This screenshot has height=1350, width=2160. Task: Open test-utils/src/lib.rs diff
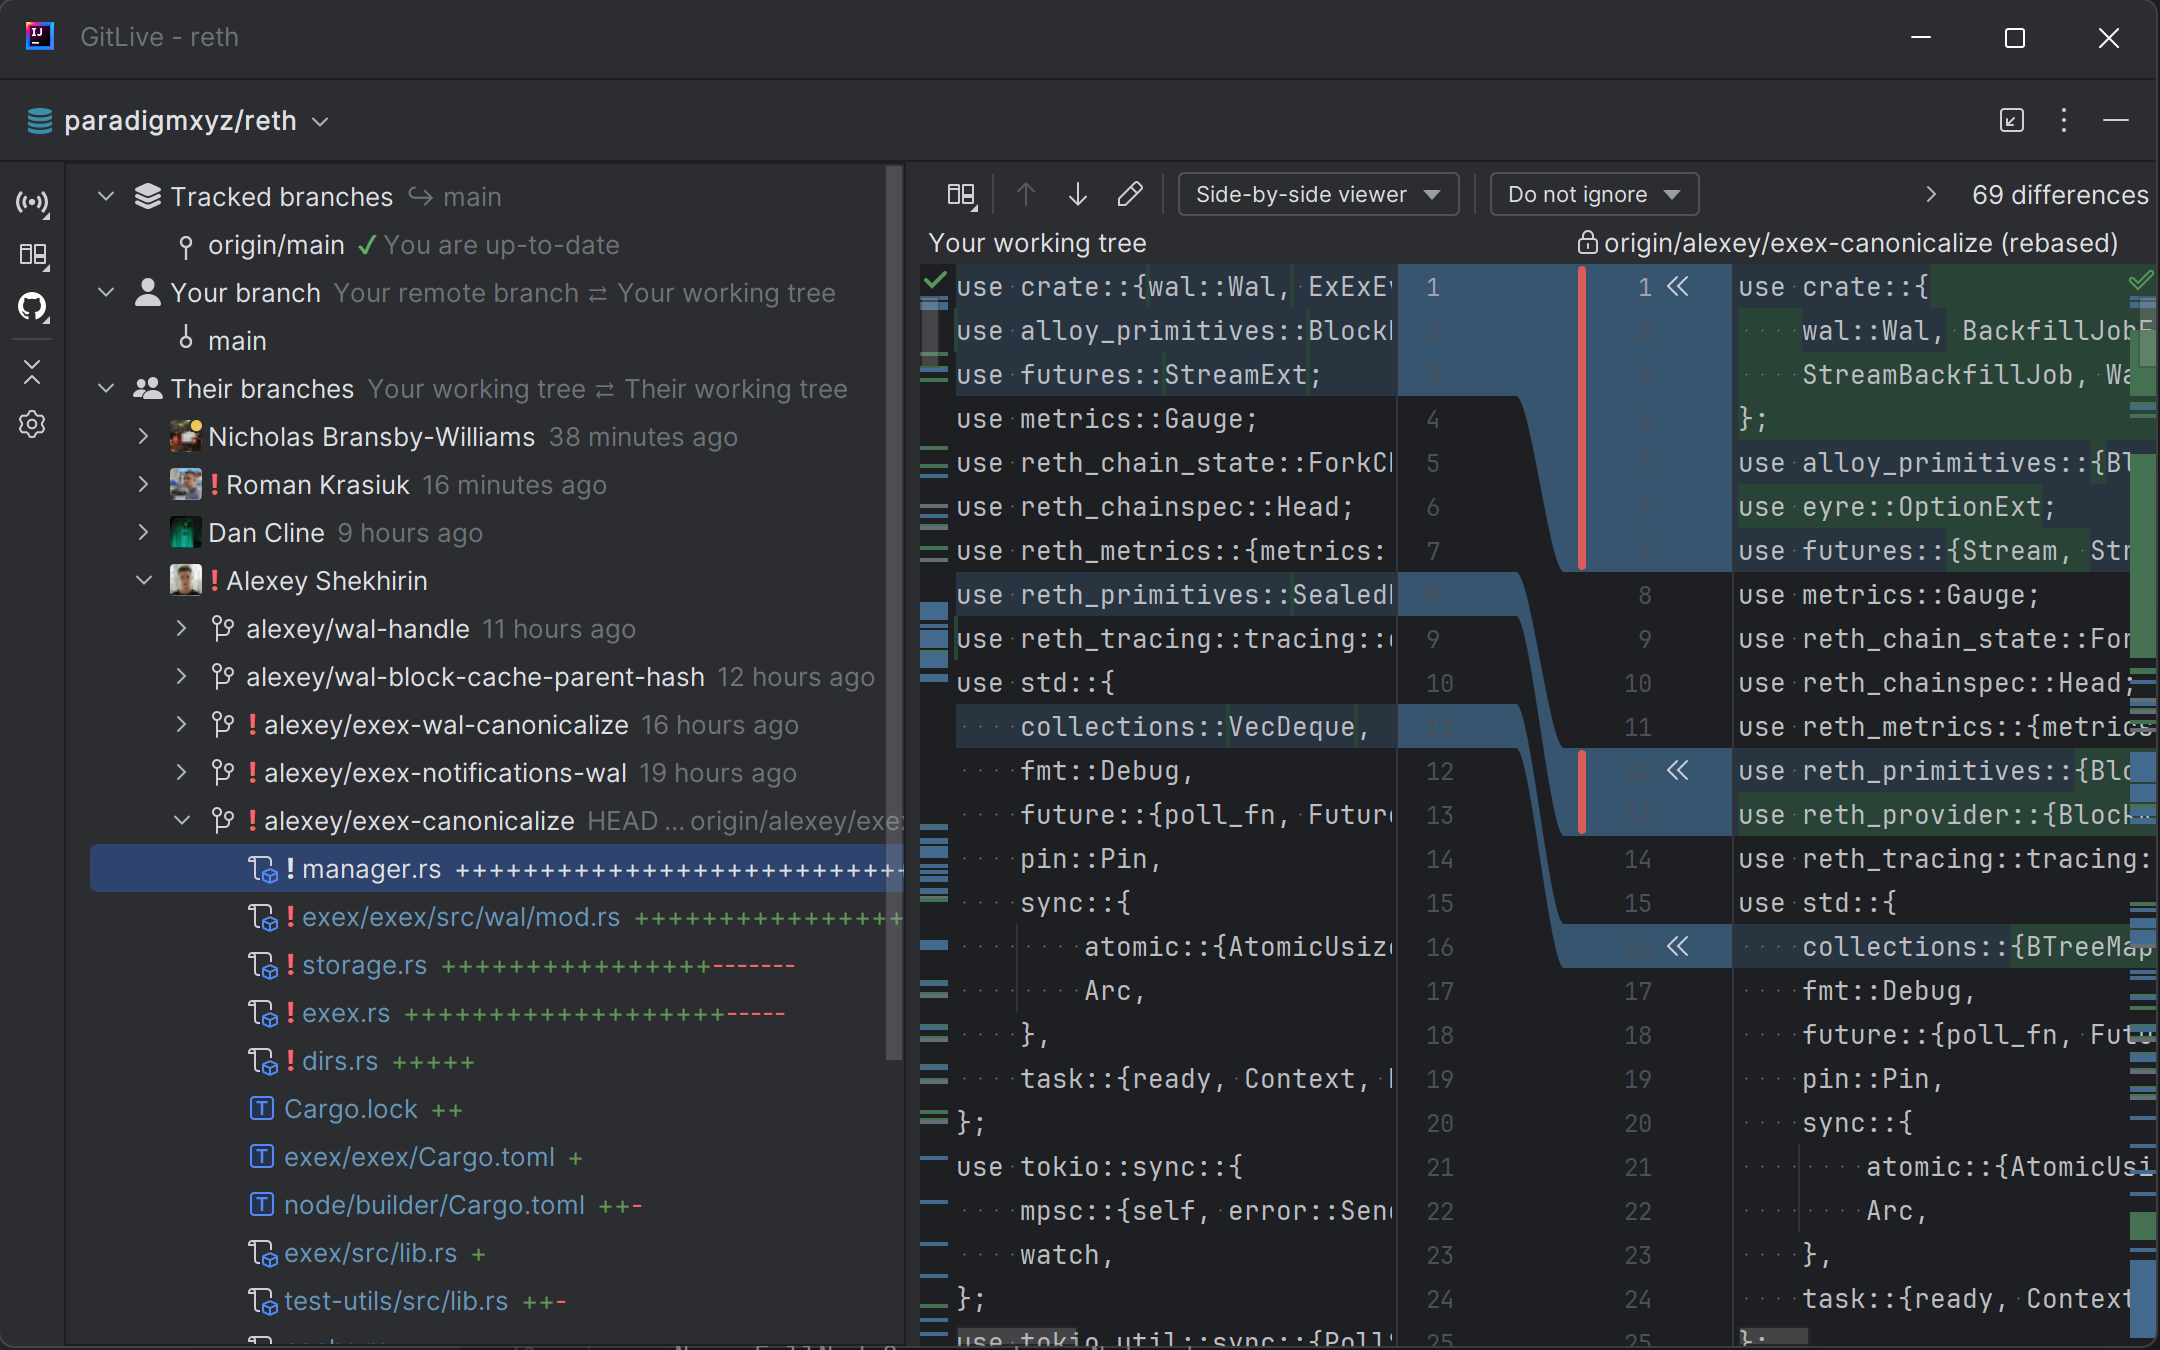coord(395,1301)
